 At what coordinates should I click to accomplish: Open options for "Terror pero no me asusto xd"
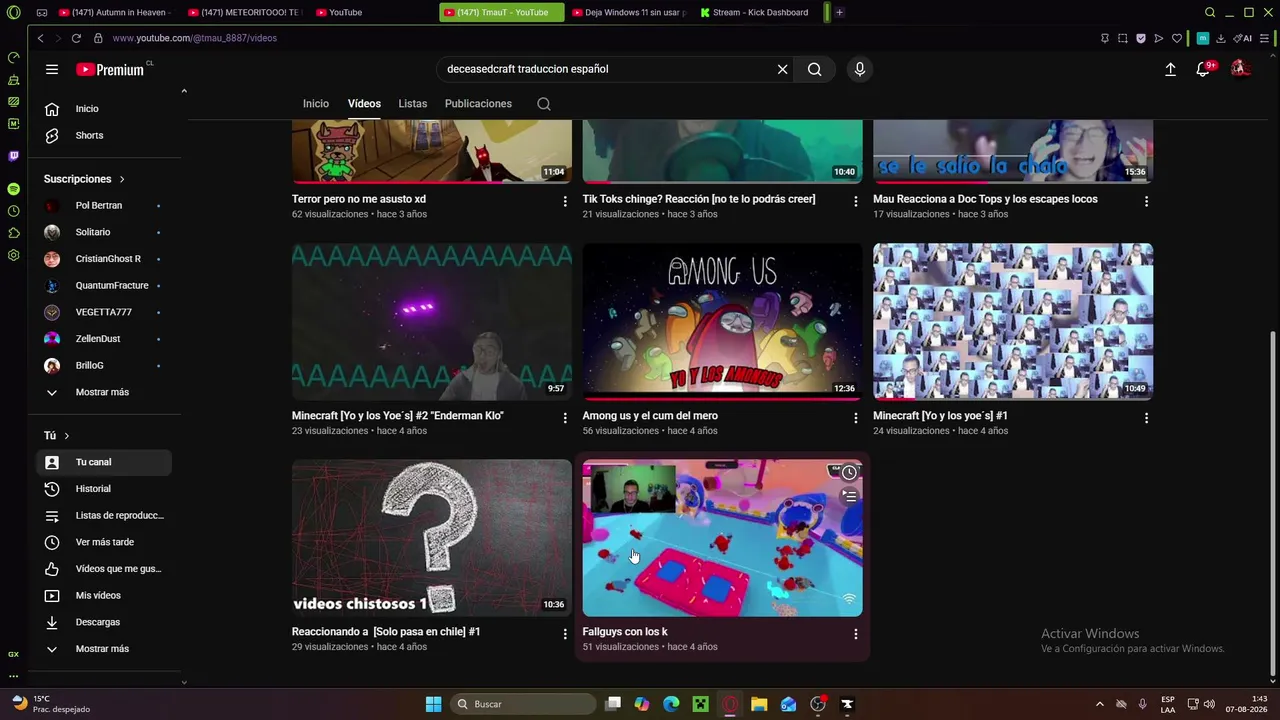click(565, 201)
